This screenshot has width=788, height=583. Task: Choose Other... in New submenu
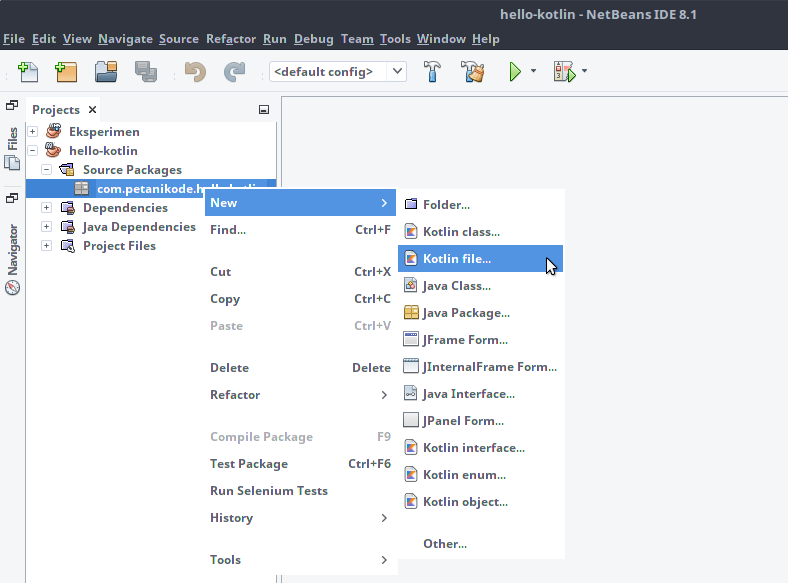pyautogui.click(x=480, y=544)
